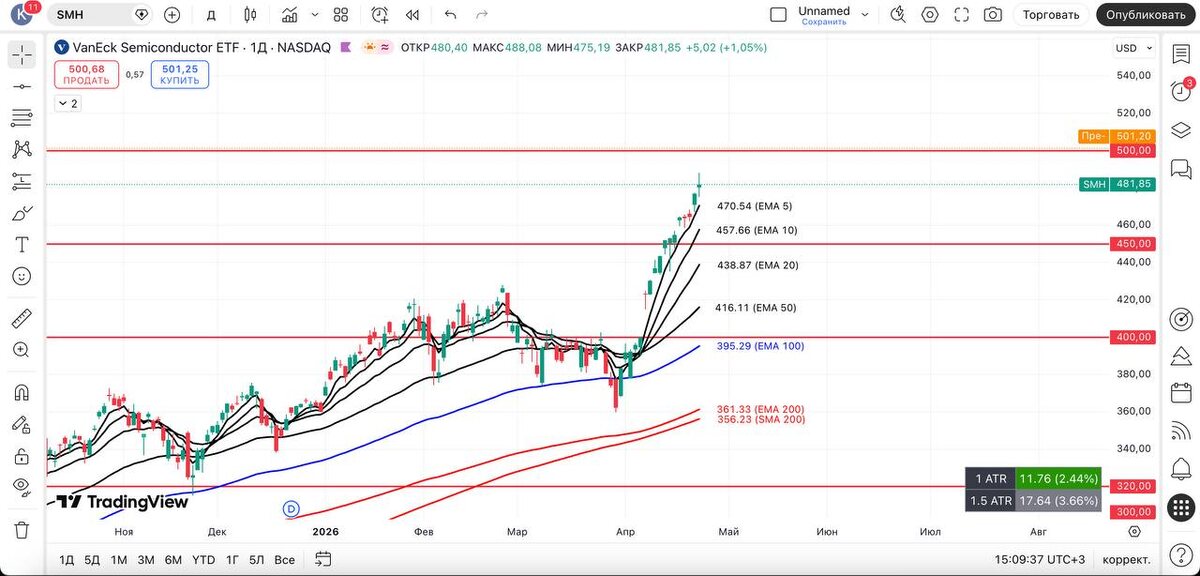Viewport: 1200px width, 576px height.
Task: Open the Д timeframe interval selector
Action: 211,15
